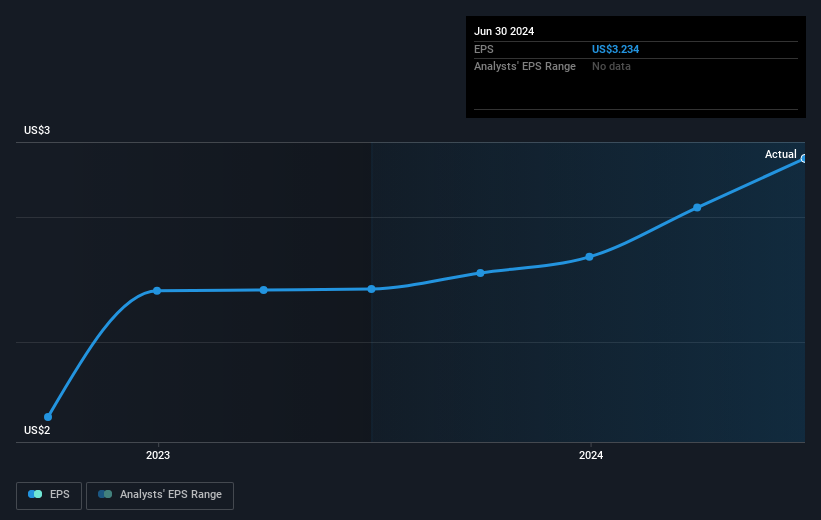Click the 'Analysts' EPS Range' tooltip row label
This screenshot has height=520, width=821.
525,67
